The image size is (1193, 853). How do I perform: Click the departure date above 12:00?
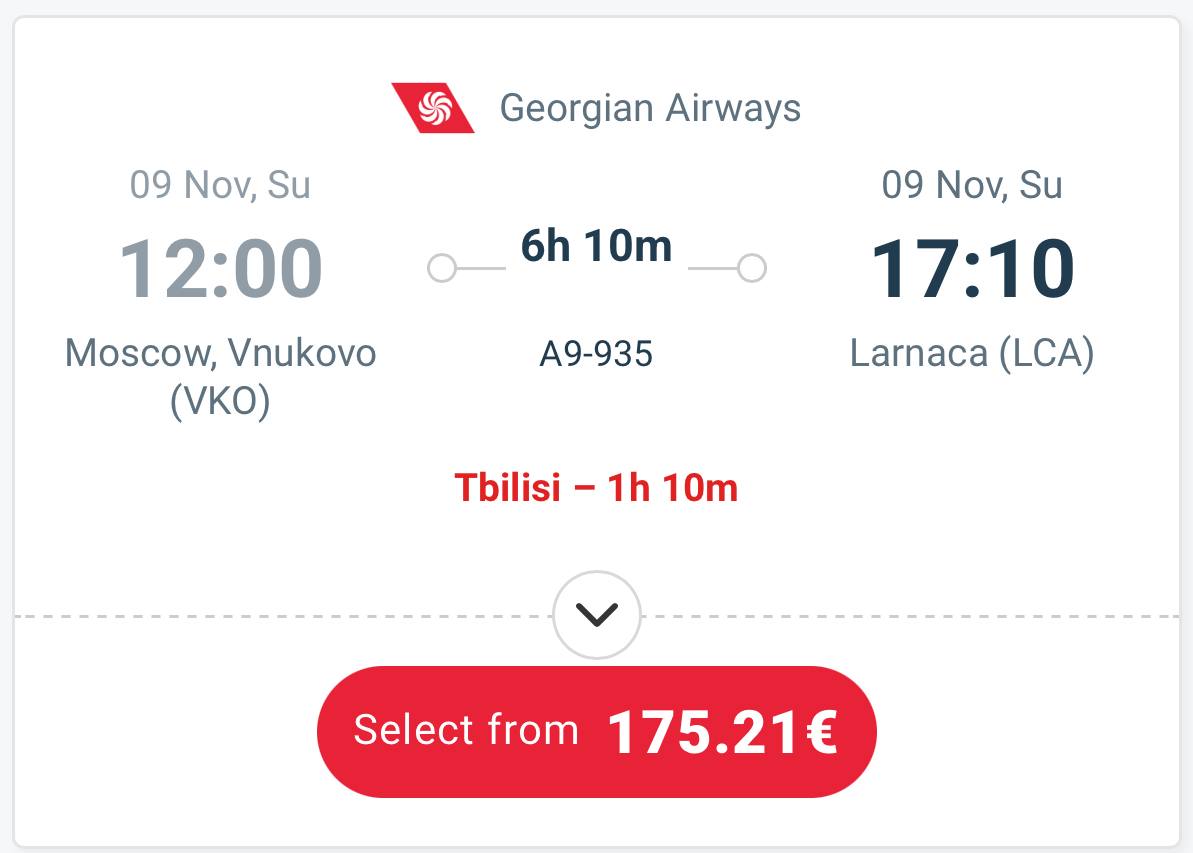(x=220, y=185)
